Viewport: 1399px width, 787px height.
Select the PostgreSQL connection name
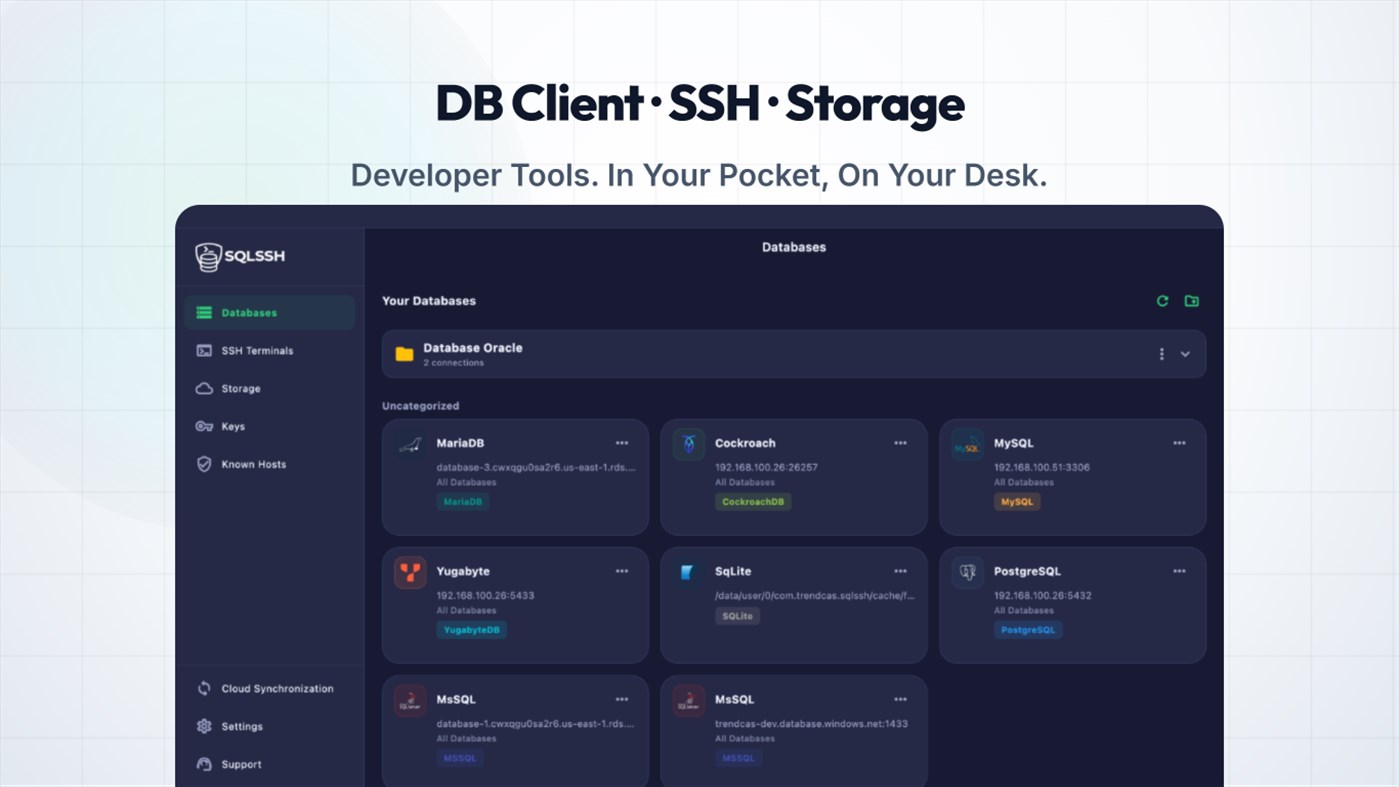point(1027,571)
